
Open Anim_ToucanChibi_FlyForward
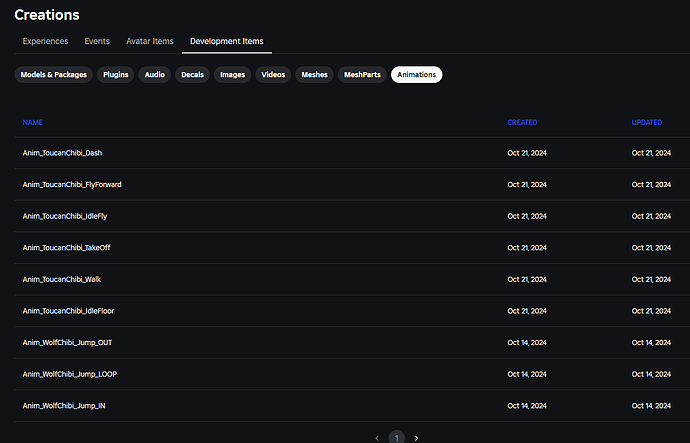[72, 184]
